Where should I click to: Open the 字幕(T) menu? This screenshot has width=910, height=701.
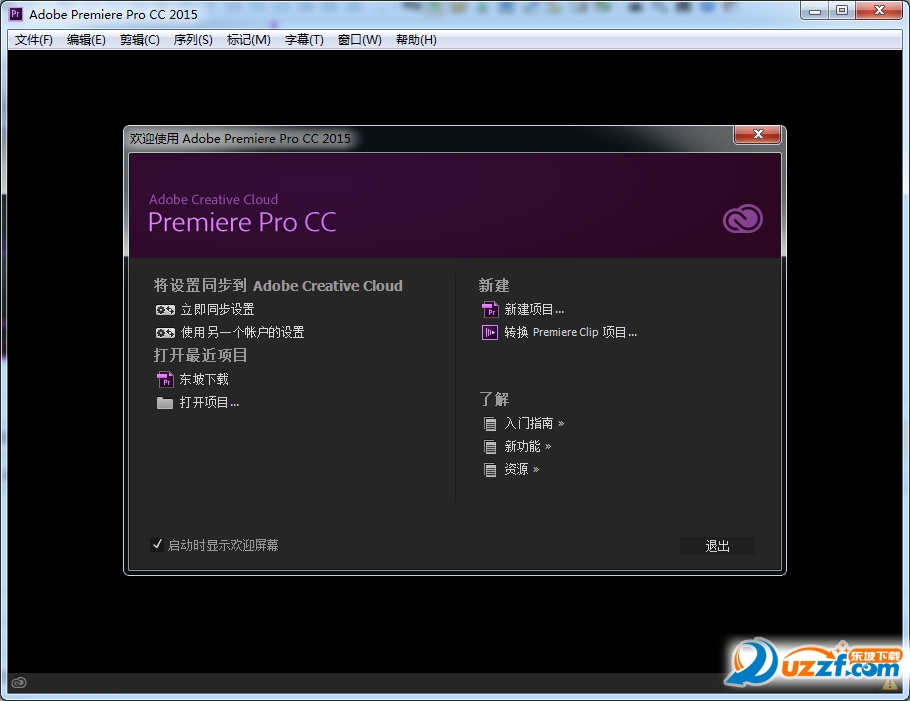point(304,39)
